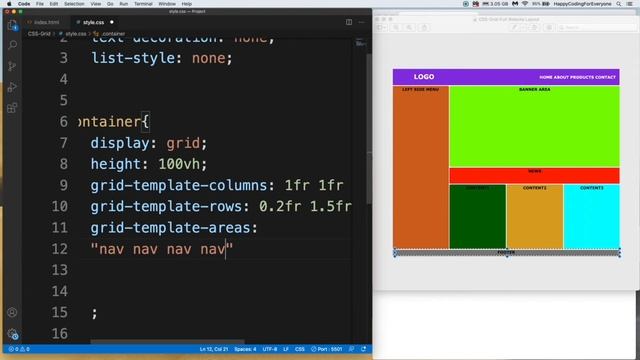Click the Wi-Fi icon in menu bar
Image resolution: width=640 pixels, height=360 pixels.
(x=525, y=4)
